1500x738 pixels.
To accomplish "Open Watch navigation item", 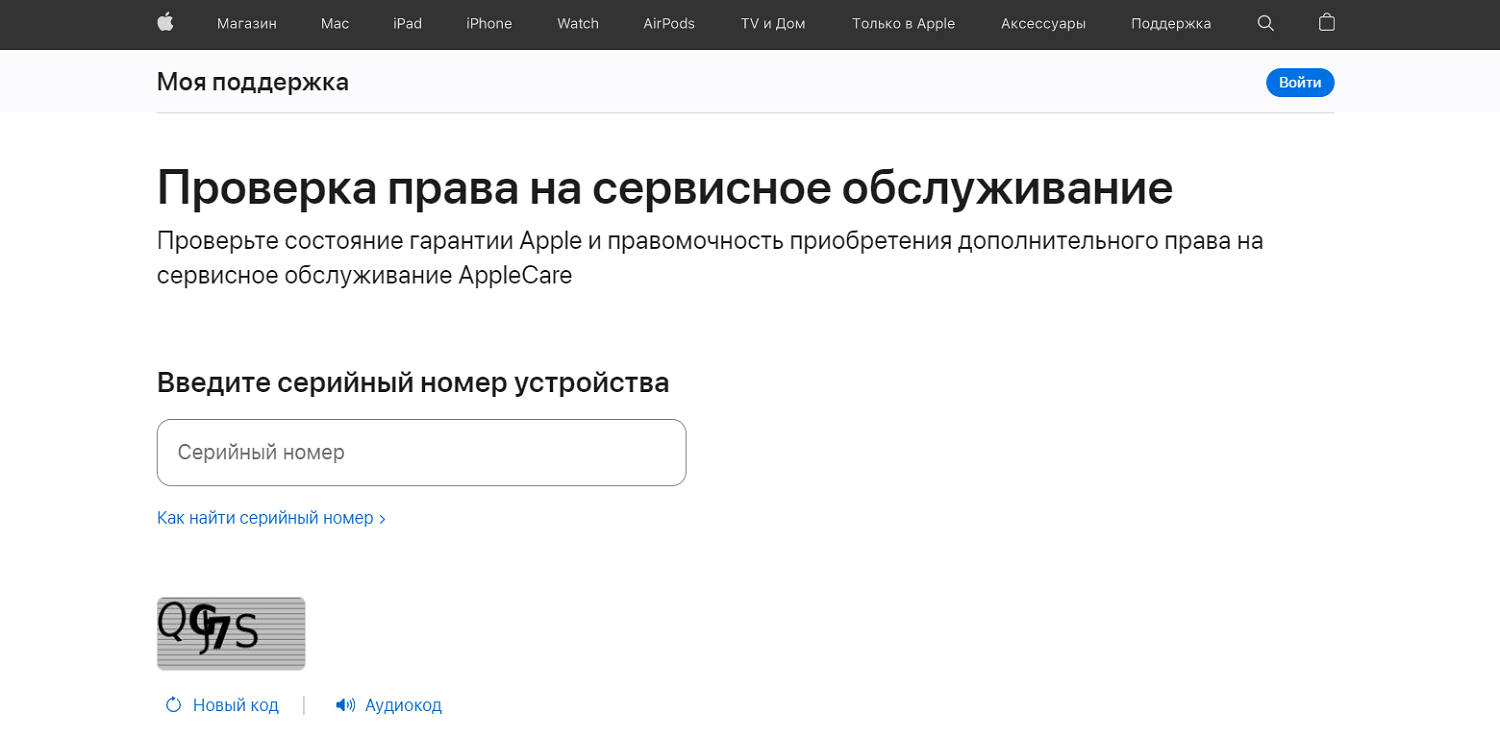I will point(578,23).
